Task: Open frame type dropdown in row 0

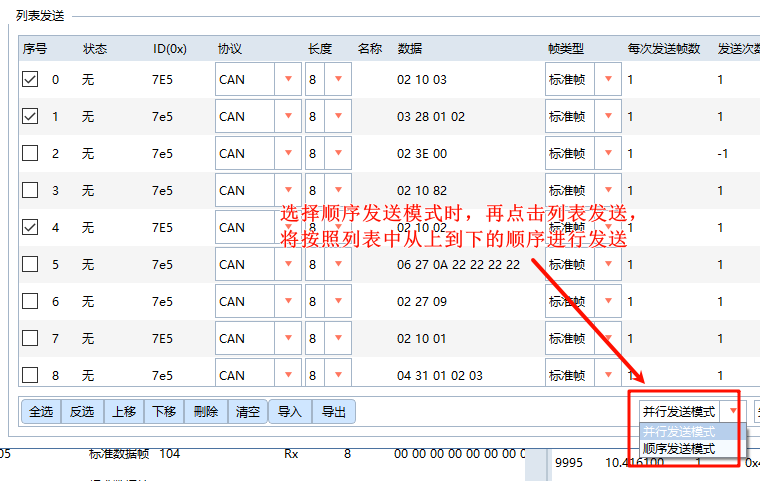Action: tap(608, 79)
